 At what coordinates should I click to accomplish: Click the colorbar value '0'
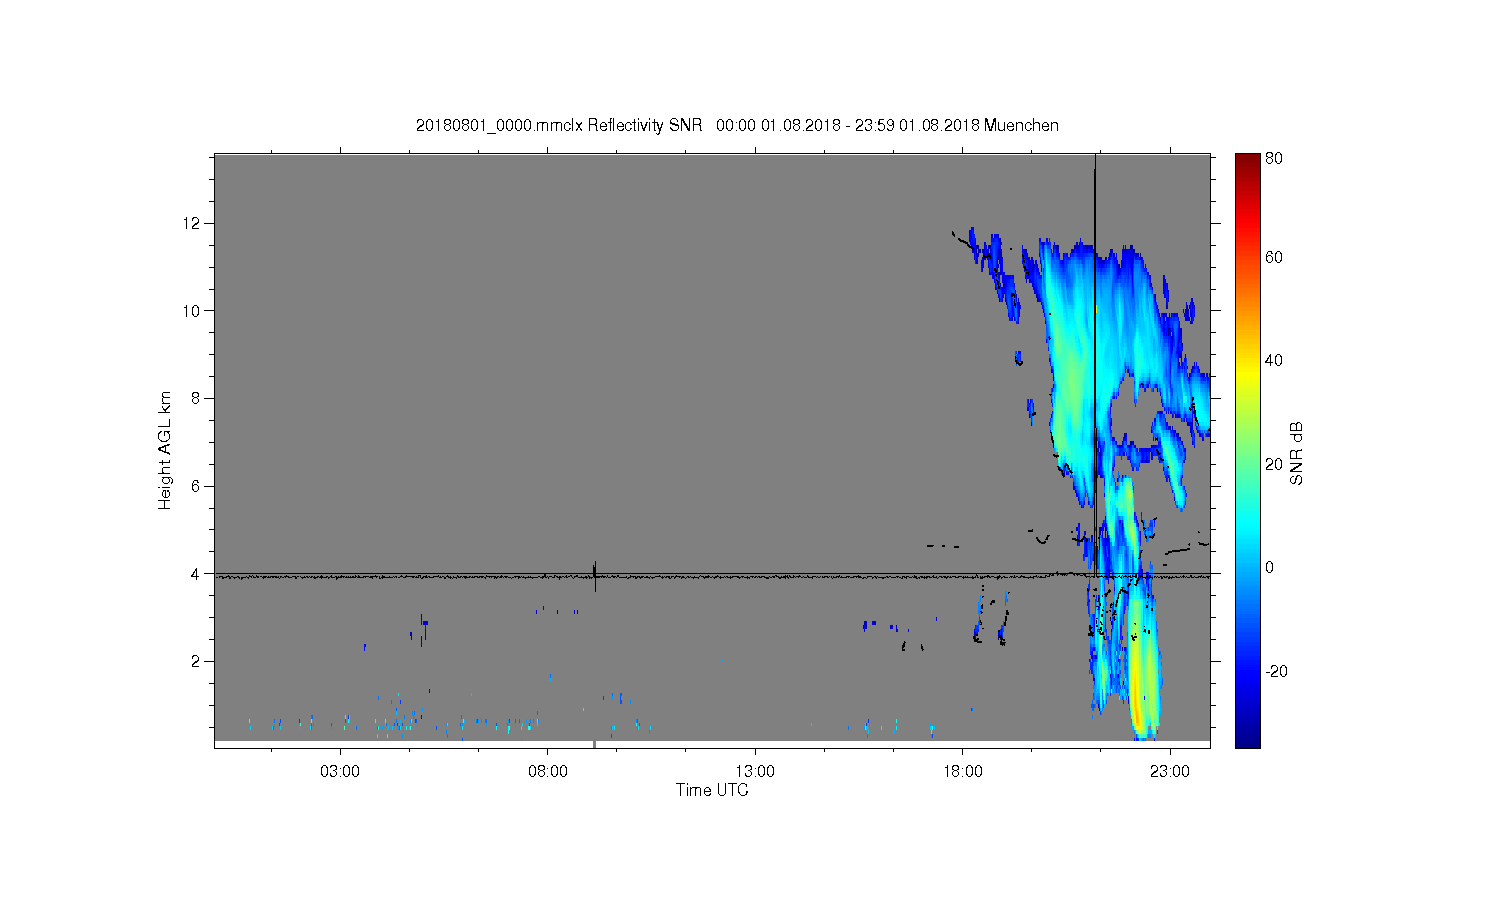(x=1270, y=567)
